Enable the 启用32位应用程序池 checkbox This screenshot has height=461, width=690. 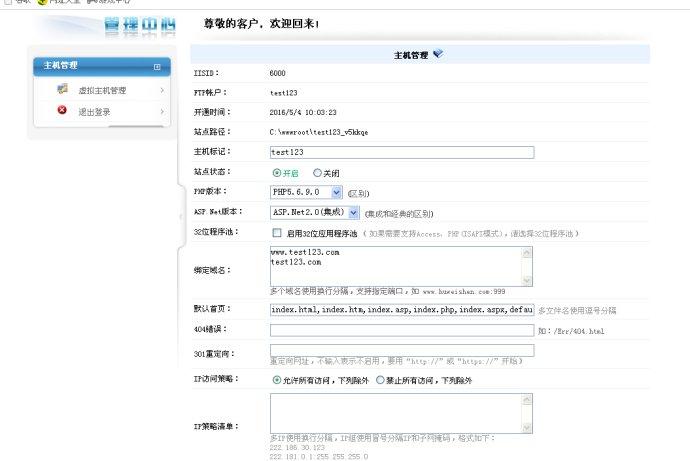[x=277, y=233]
